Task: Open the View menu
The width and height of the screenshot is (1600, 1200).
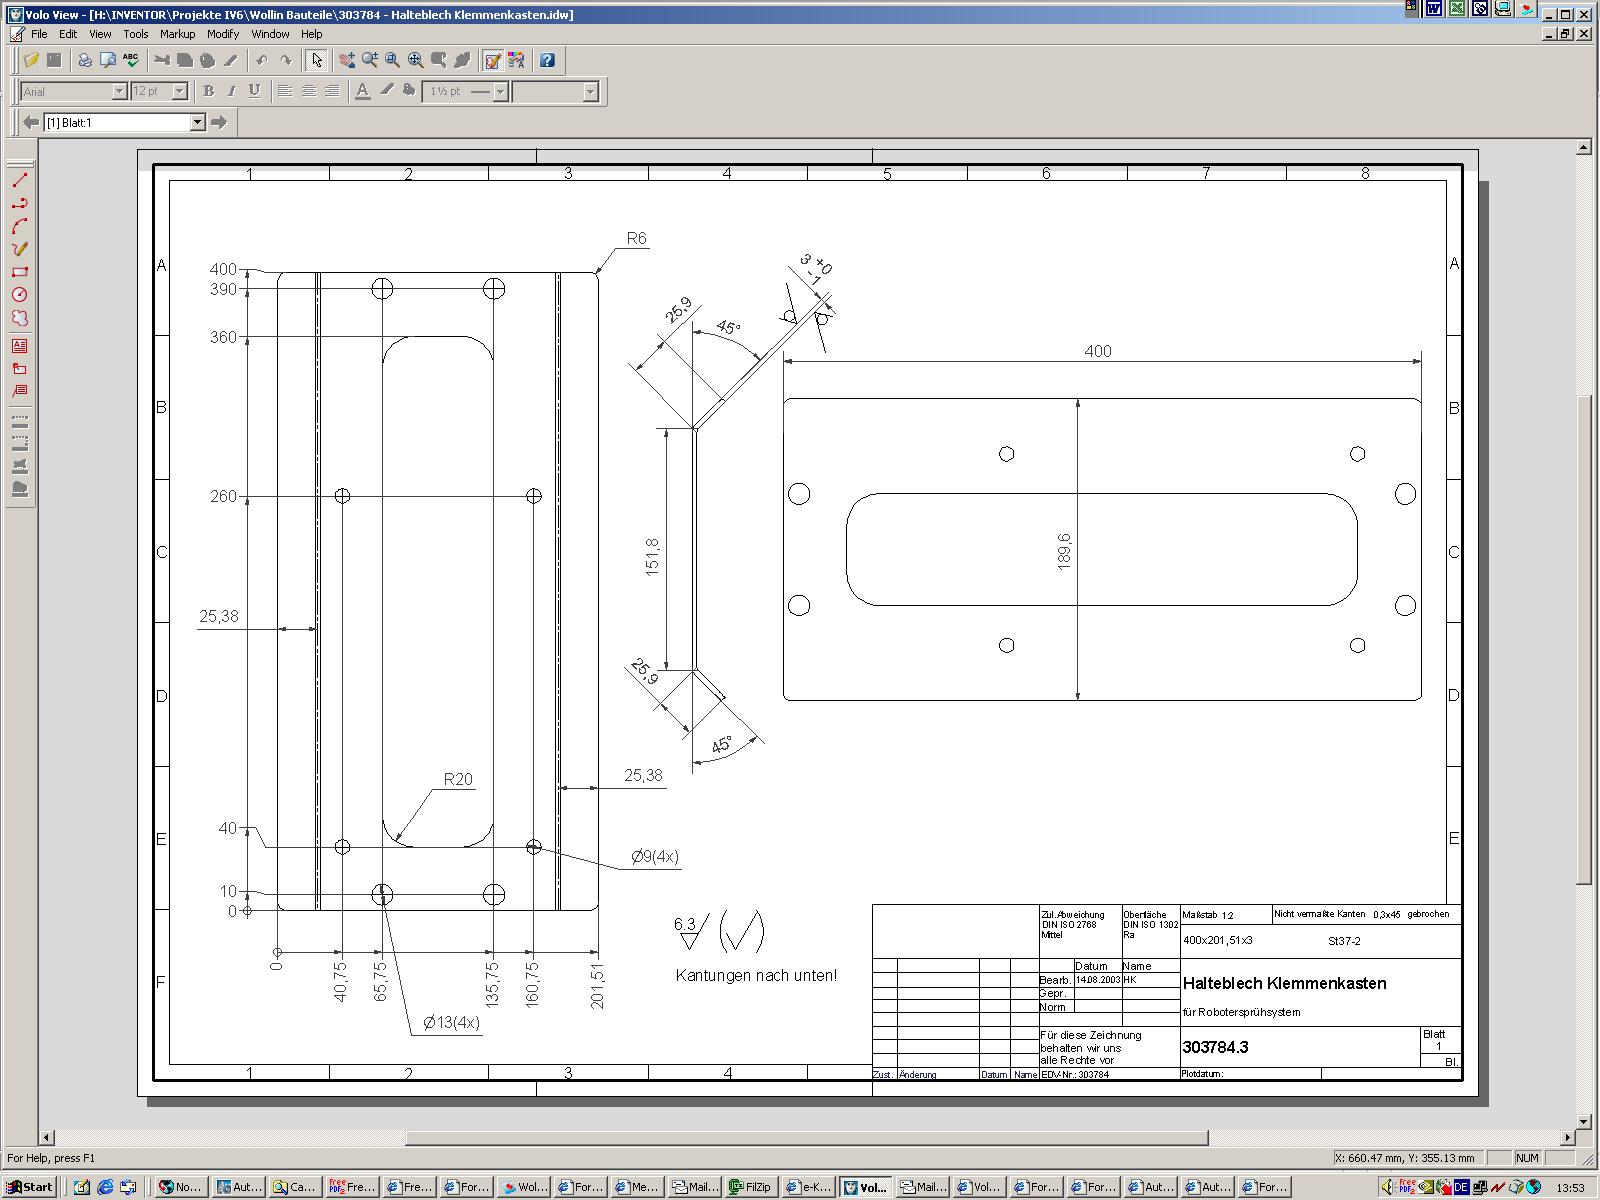Action: coord(100,34)
